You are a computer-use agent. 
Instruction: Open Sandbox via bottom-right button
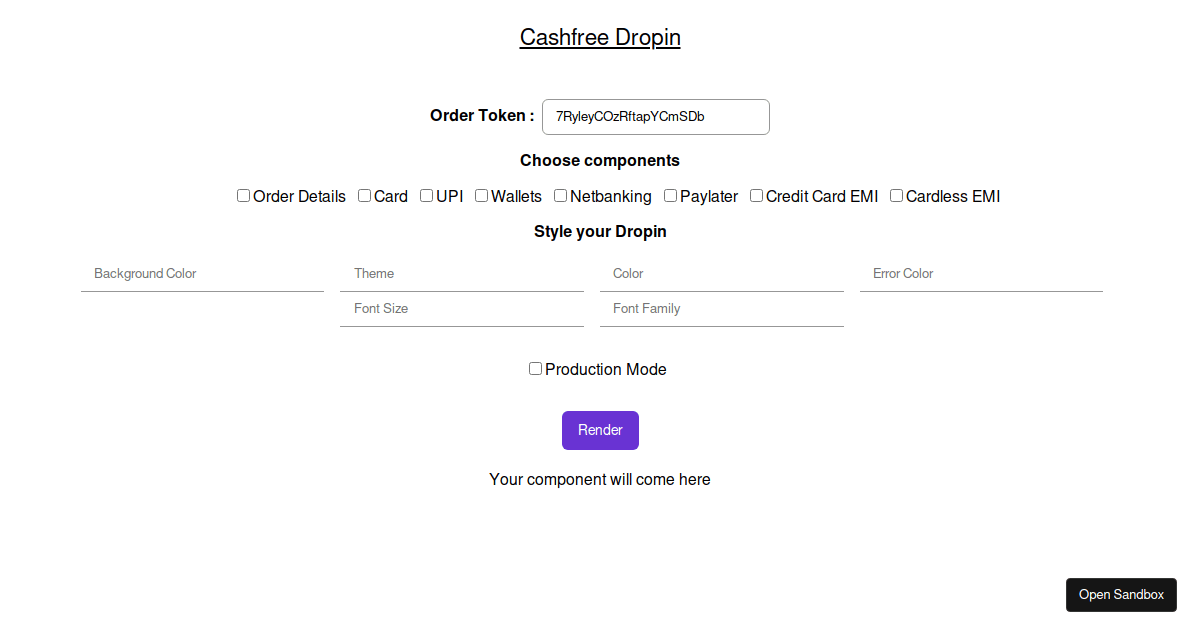click(1121, 594)
